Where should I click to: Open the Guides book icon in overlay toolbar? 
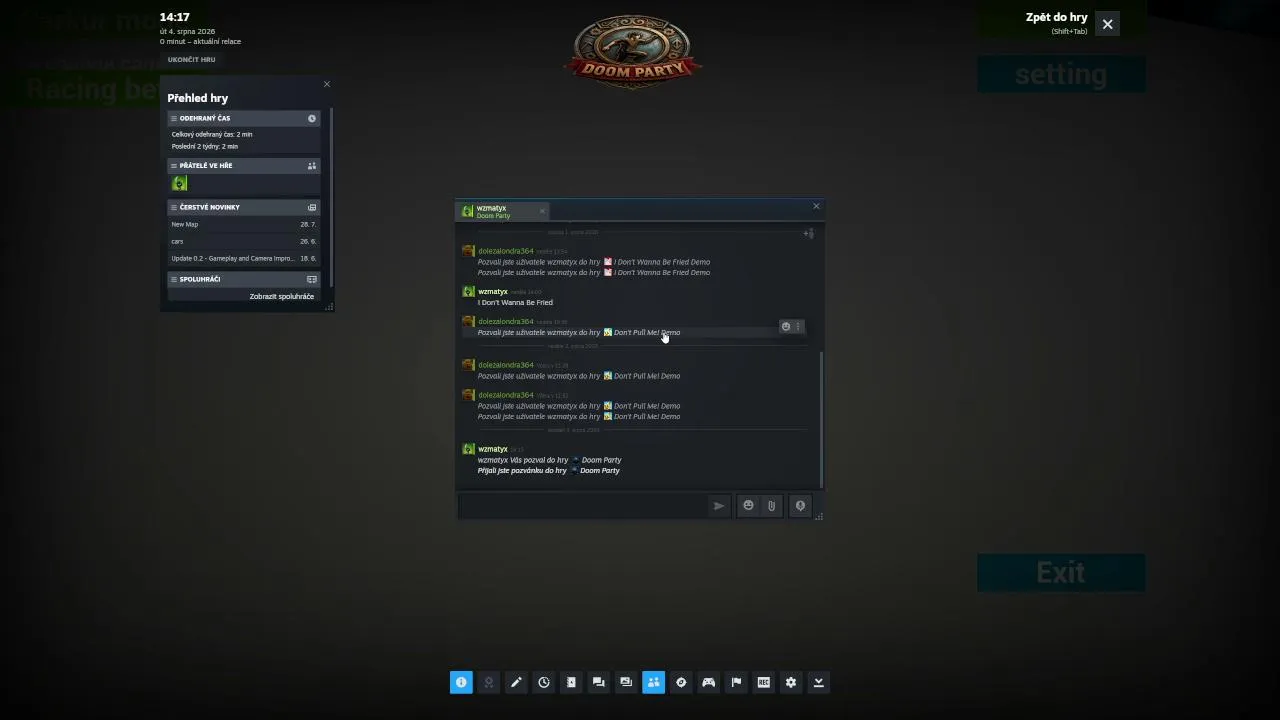tap(571, 682)
